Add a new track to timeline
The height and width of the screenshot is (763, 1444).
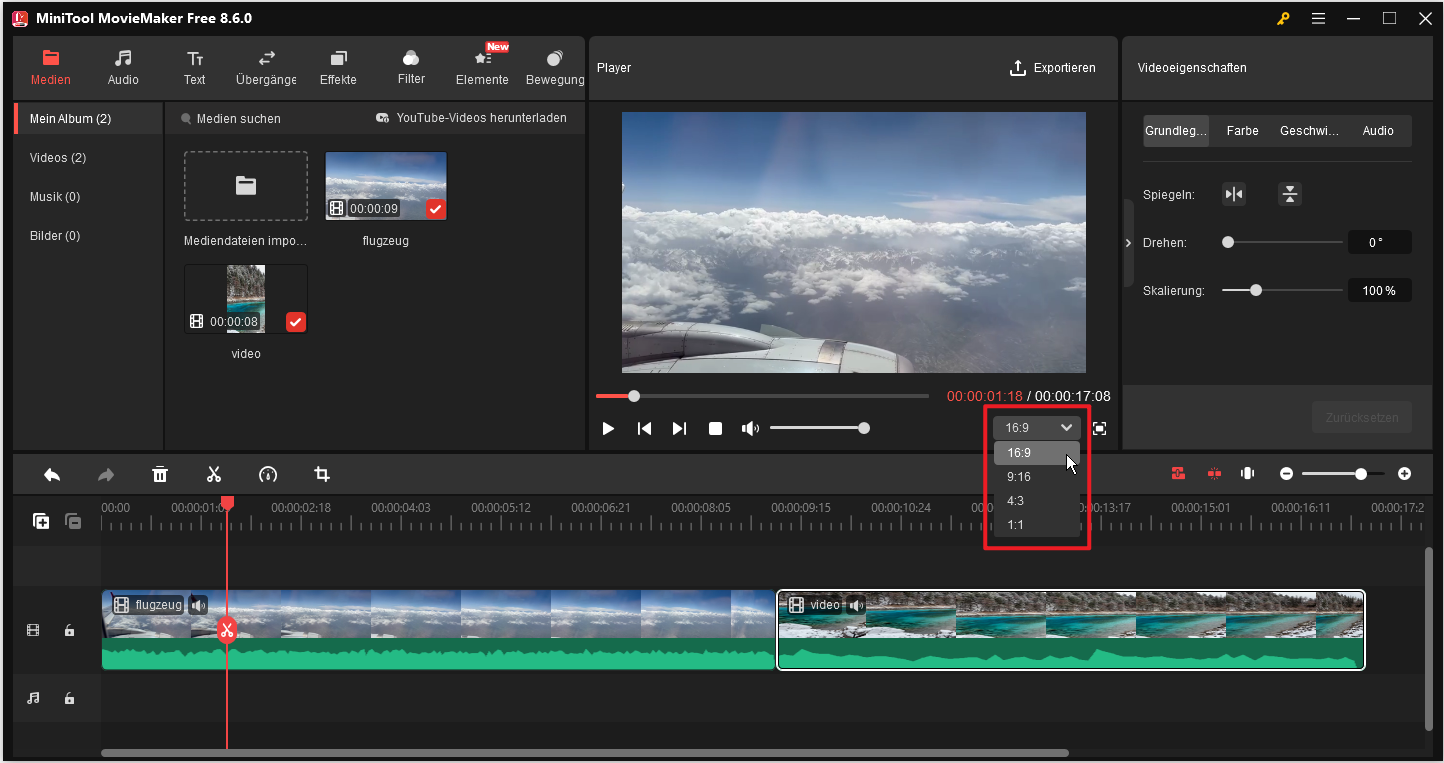[41, 521]
